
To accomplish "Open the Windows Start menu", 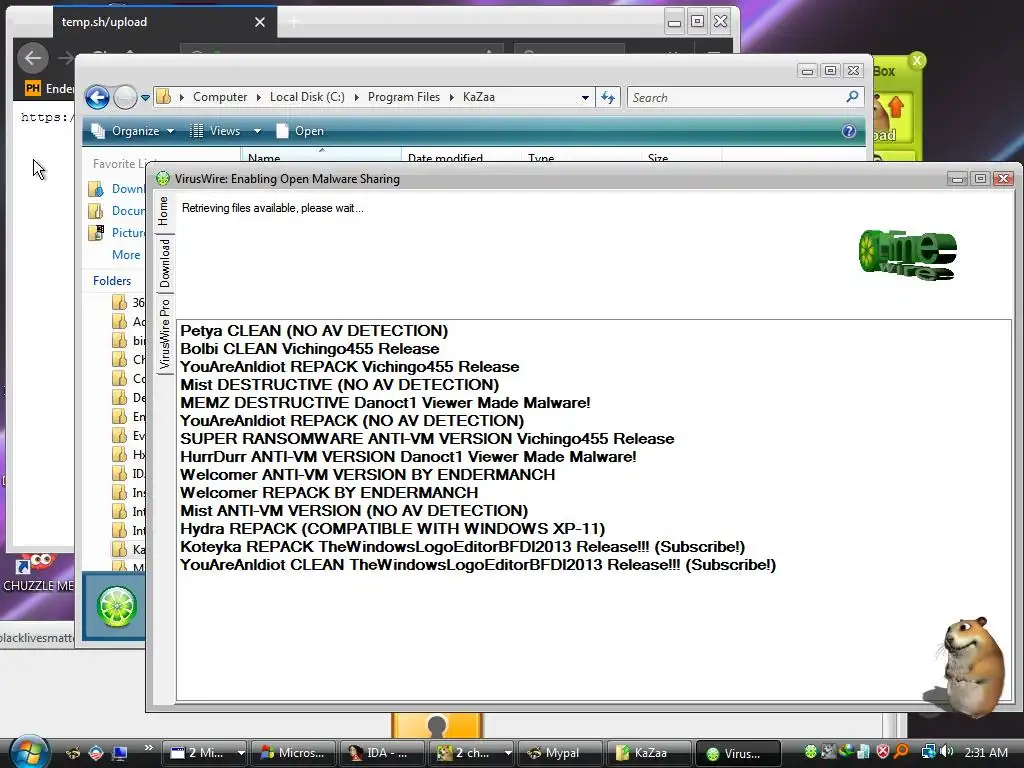I will point(30,752).
